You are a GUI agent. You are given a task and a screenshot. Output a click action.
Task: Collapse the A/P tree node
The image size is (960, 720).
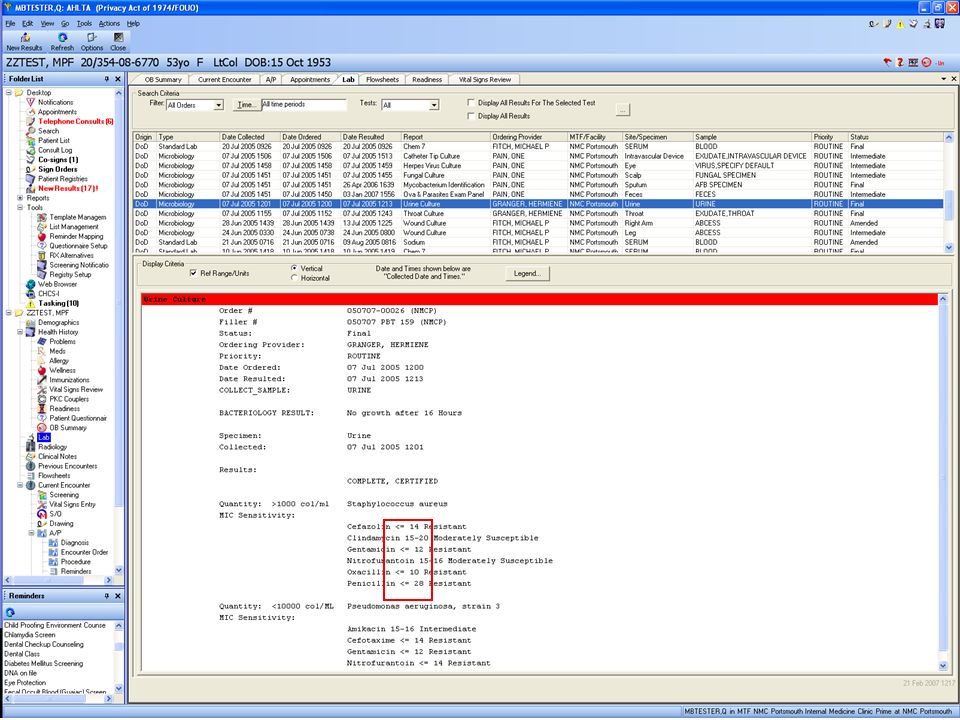[x=31, y=533]
